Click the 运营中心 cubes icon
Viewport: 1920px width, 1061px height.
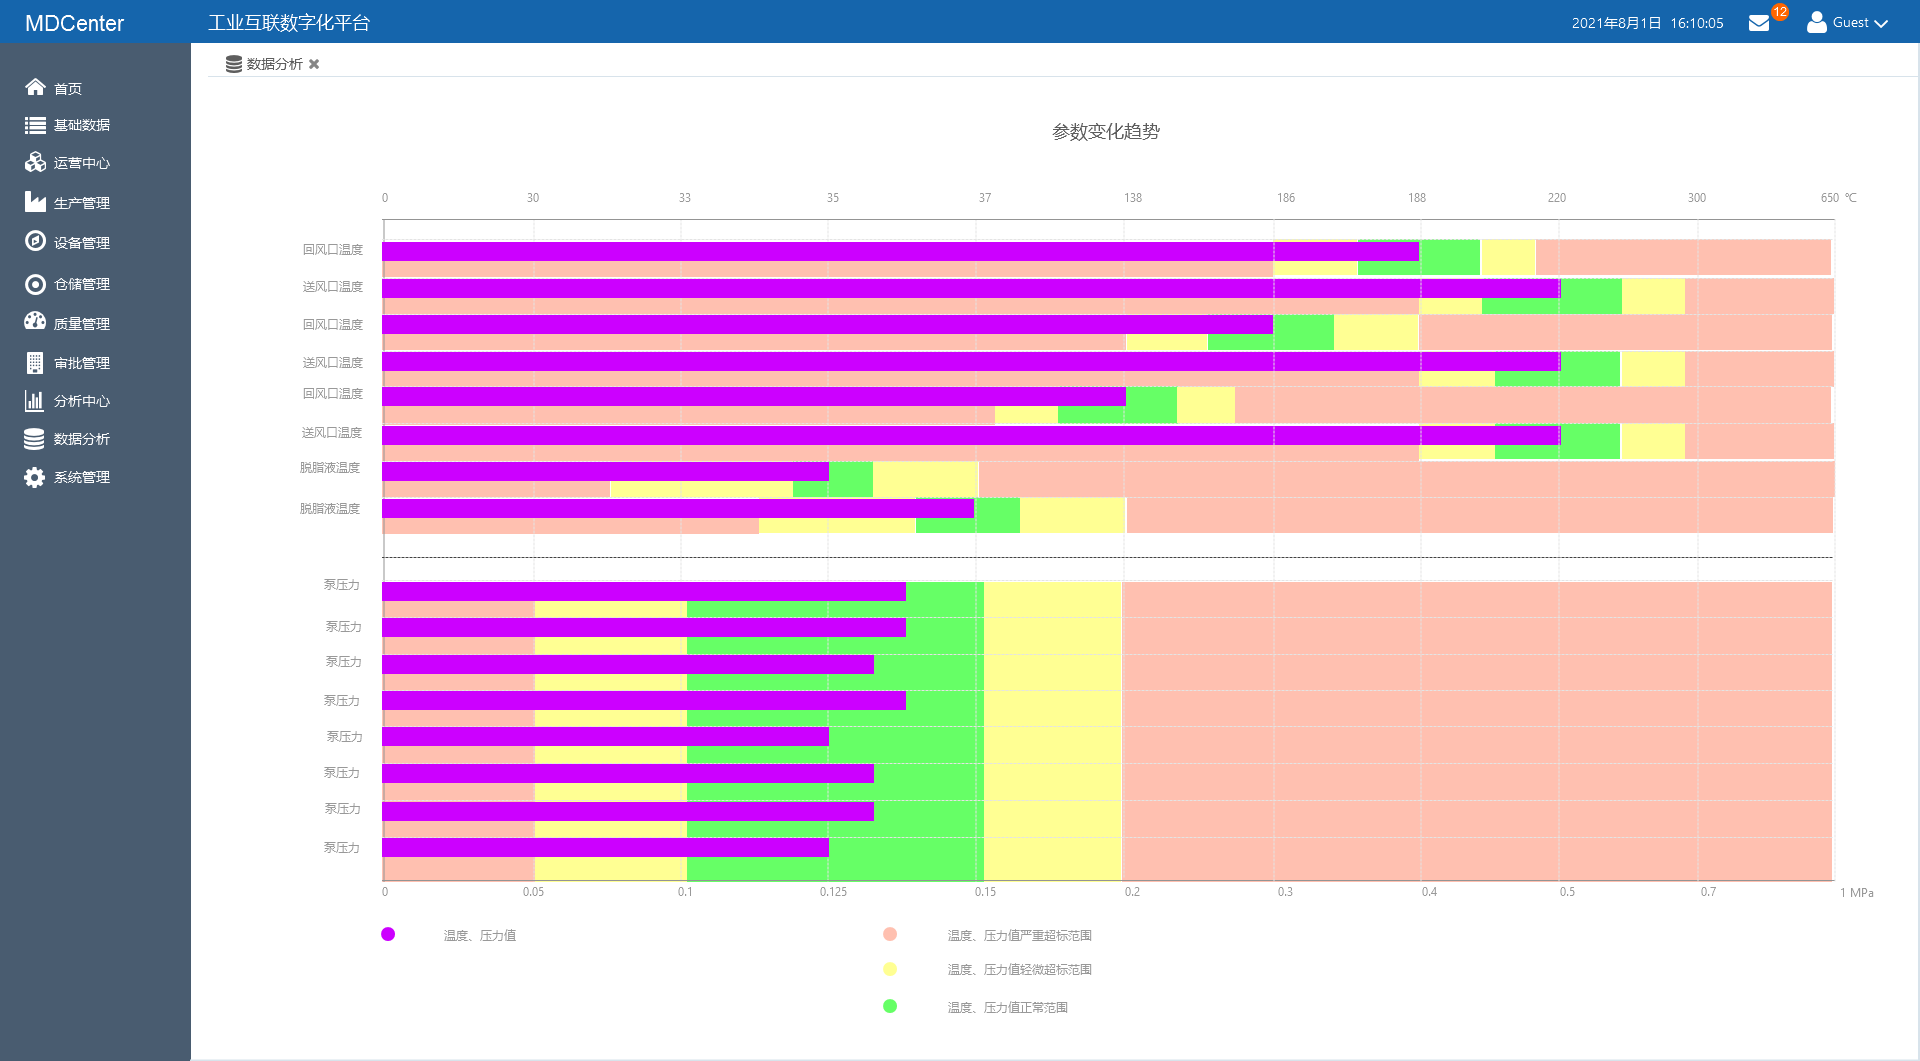click(35, 162)
